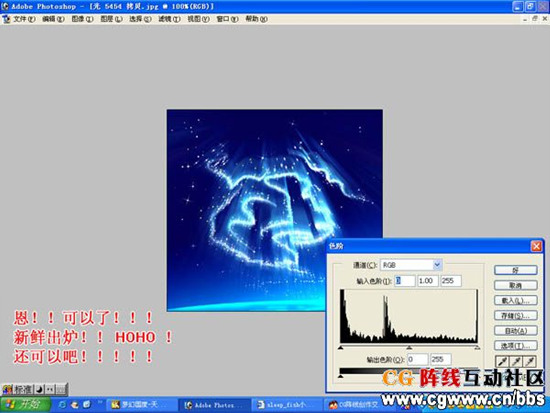Select the white point eyedropper
Viewport: 550px width, 413px height.
coord(530,361)
